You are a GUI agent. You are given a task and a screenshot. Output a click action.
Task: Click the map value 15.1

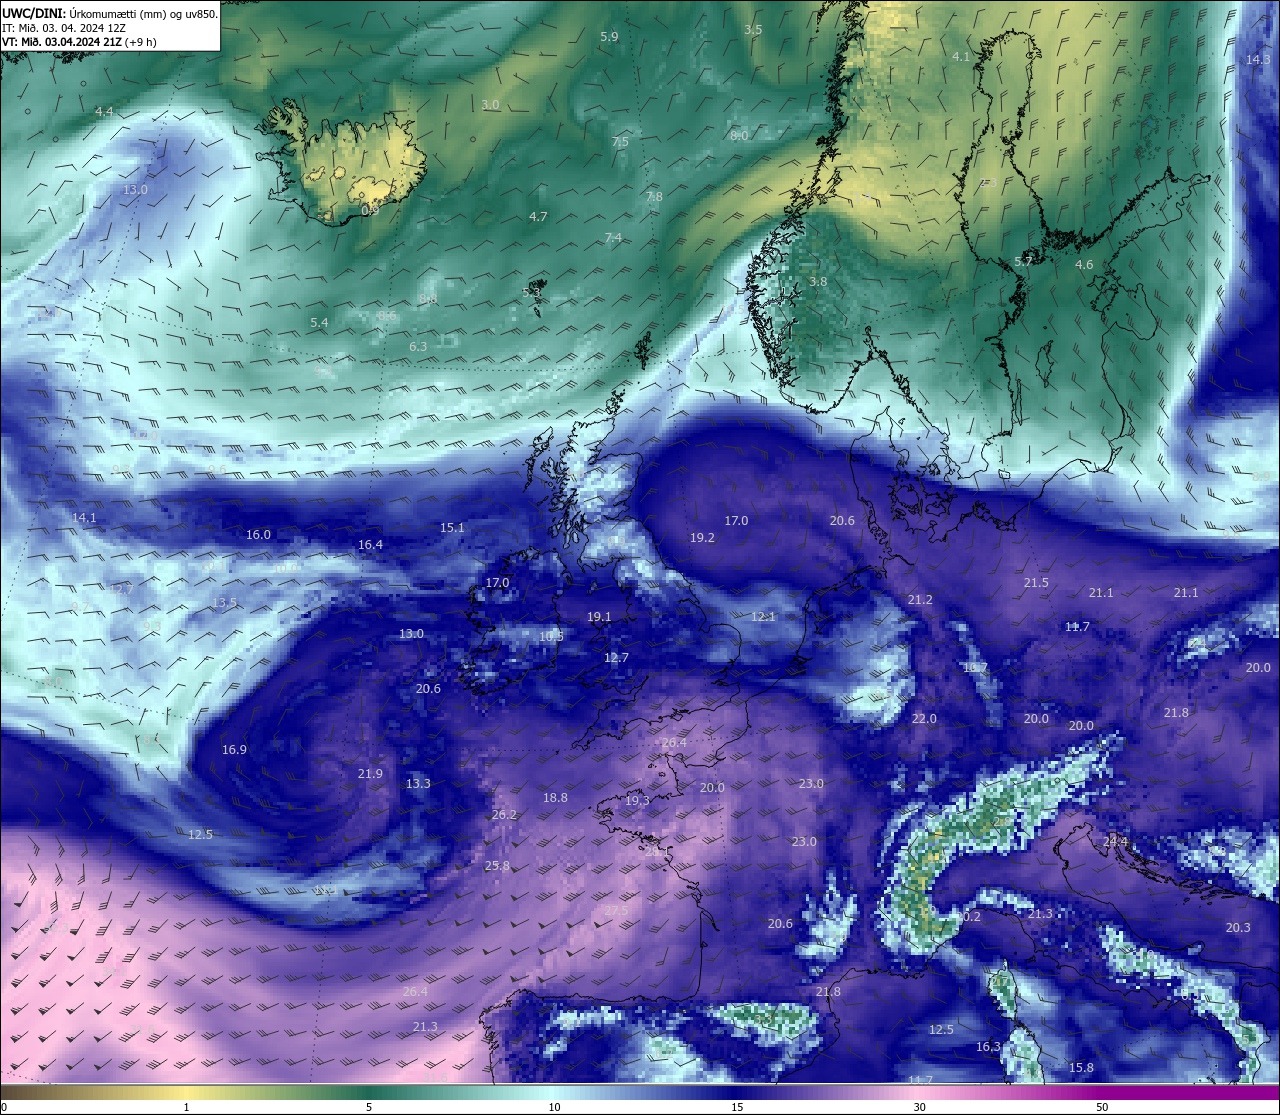452,528
